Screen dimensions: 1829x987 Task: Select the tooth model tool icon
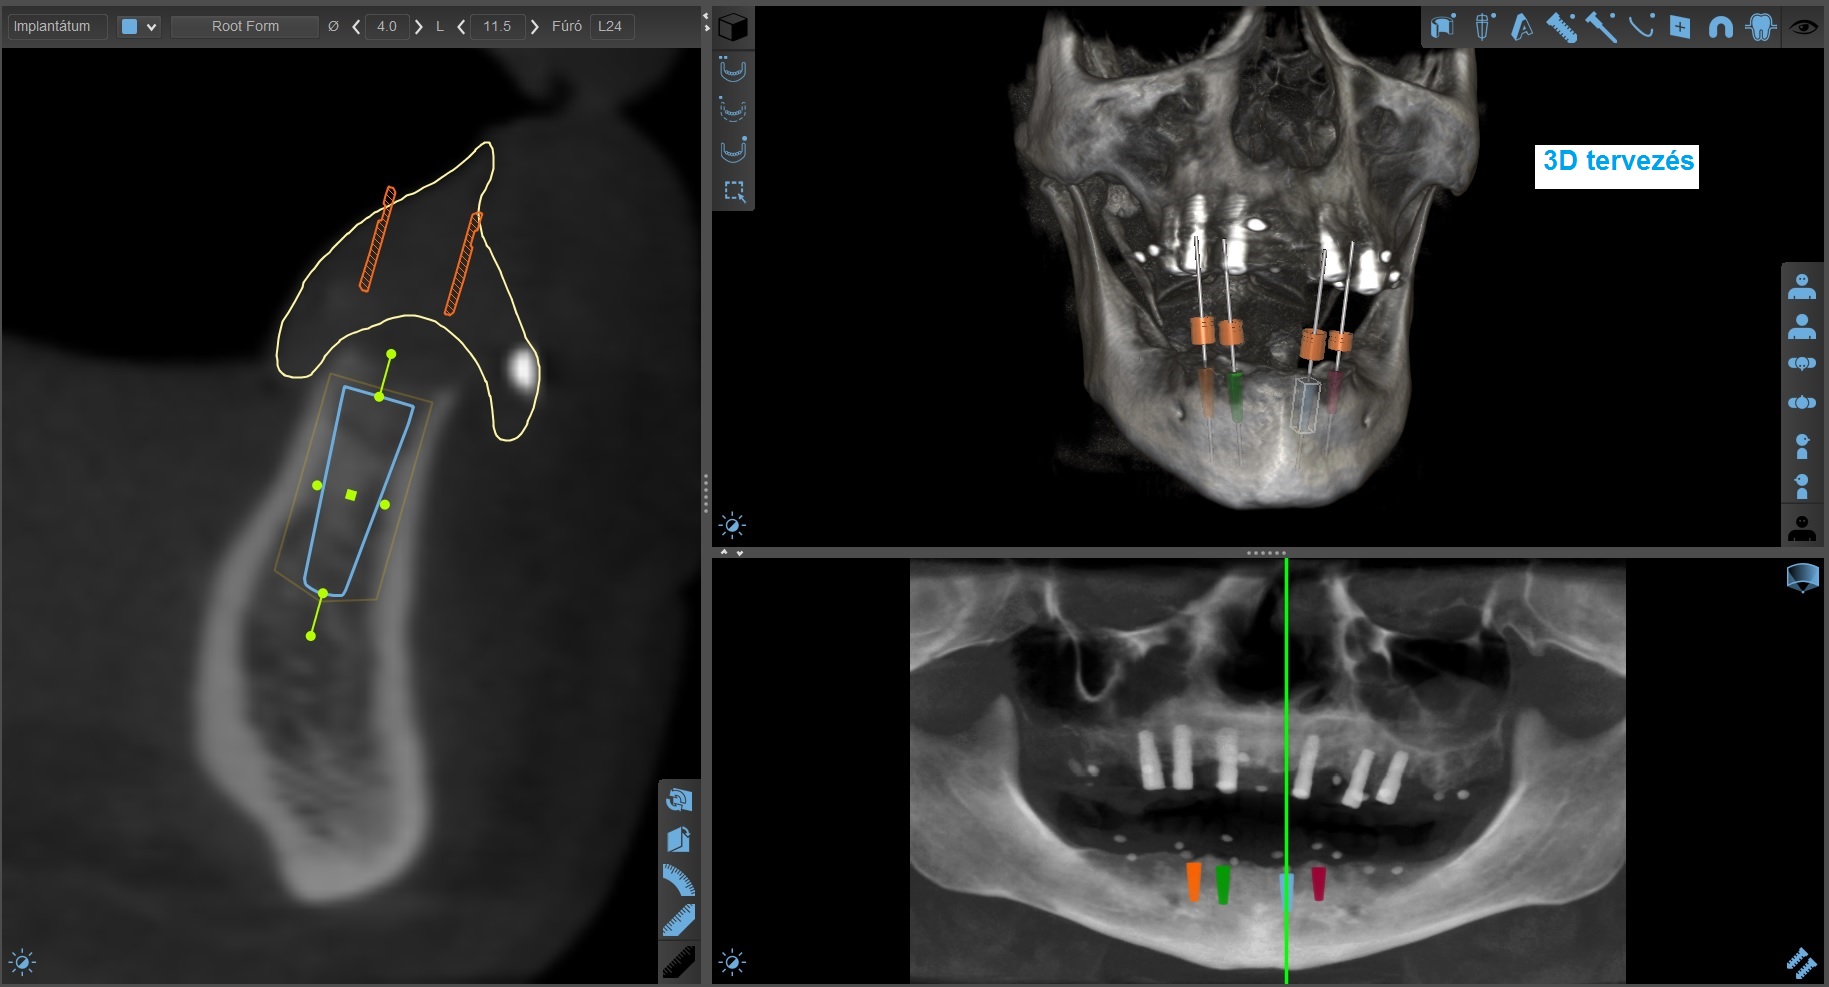coord(1760,27)
